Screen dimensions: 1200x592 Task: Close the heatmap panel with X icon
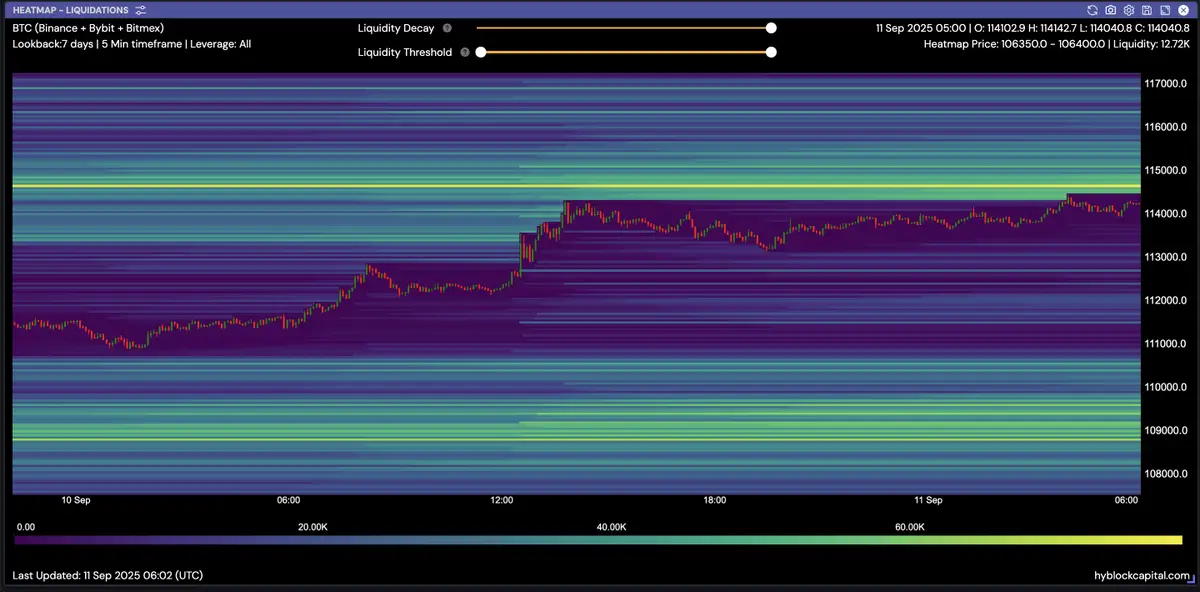coord(1182,10)
